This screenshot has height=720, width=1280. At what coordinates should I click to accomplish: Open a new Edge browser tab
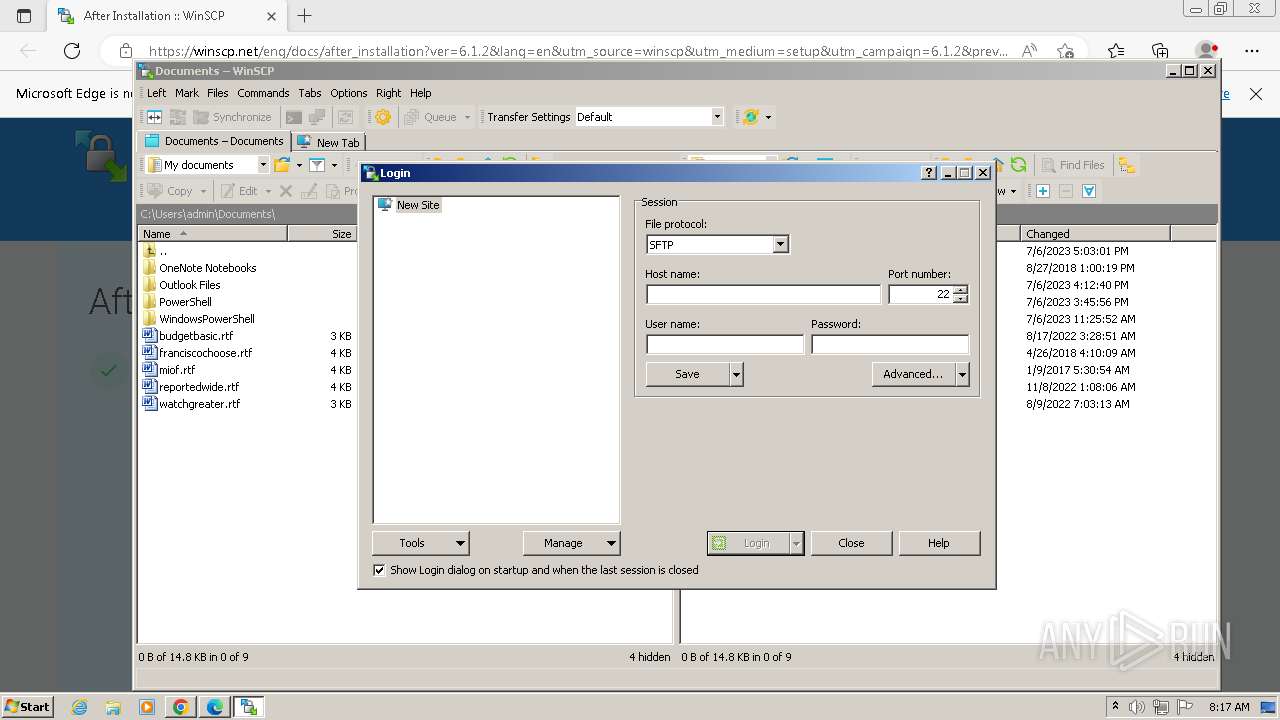point(305,16)
